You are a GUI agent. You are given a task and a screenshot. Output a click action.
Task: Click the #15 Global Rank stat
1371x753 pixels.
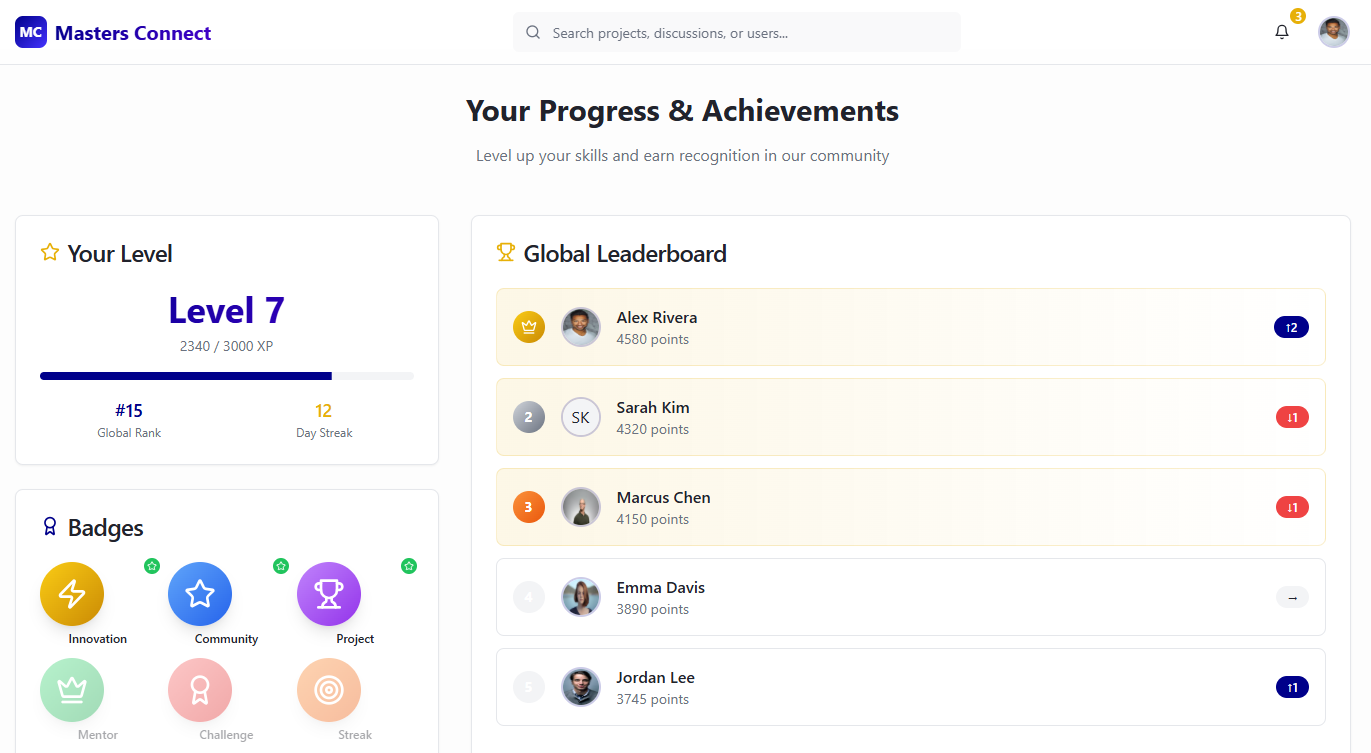(129, 419)
